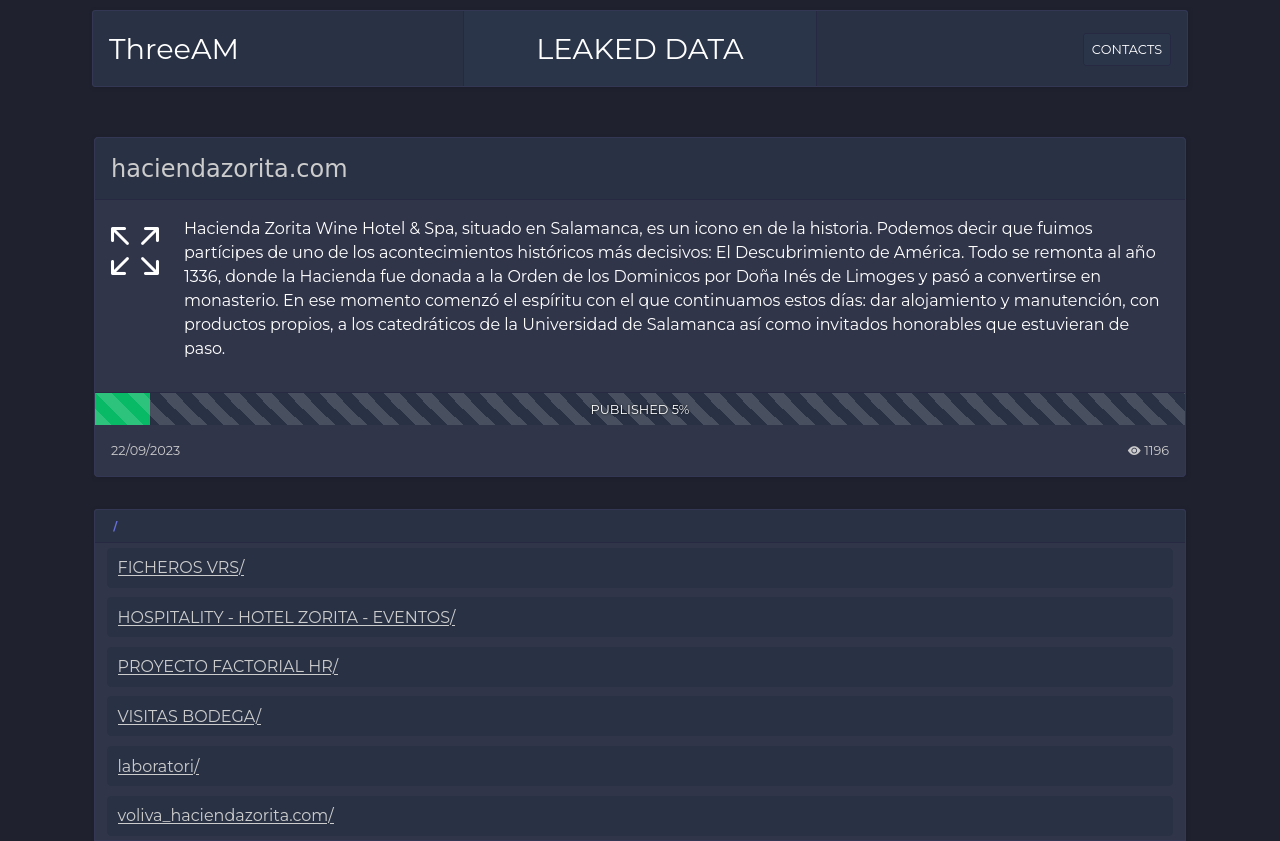Image resolution: width=1280 pixels, height=841 pixels.
Task: Click the green filled progress segment
Action: [122, 409]
